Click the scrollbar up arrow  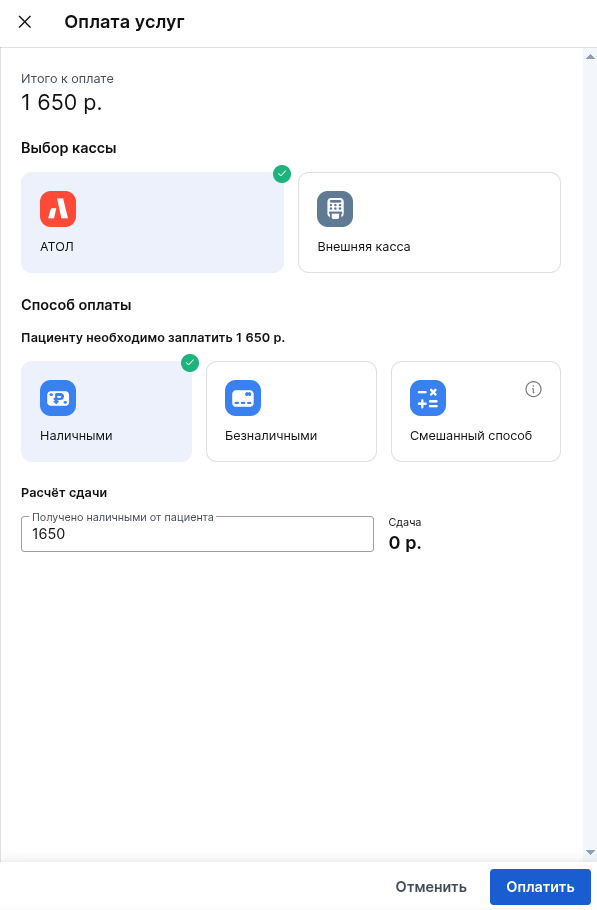pos(590,57)
